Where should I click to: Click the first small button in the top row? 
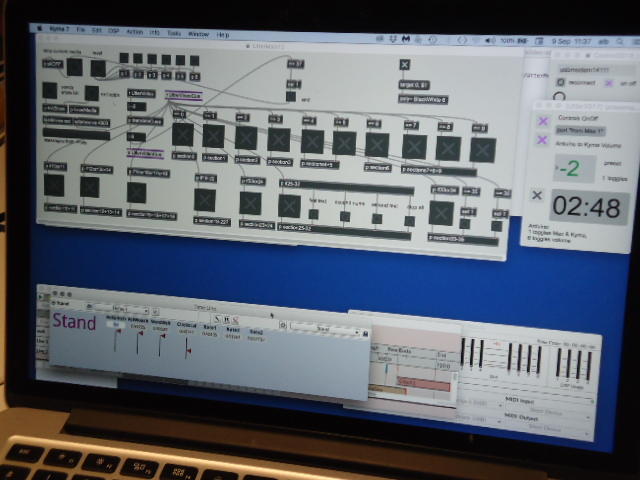[124, 58]
